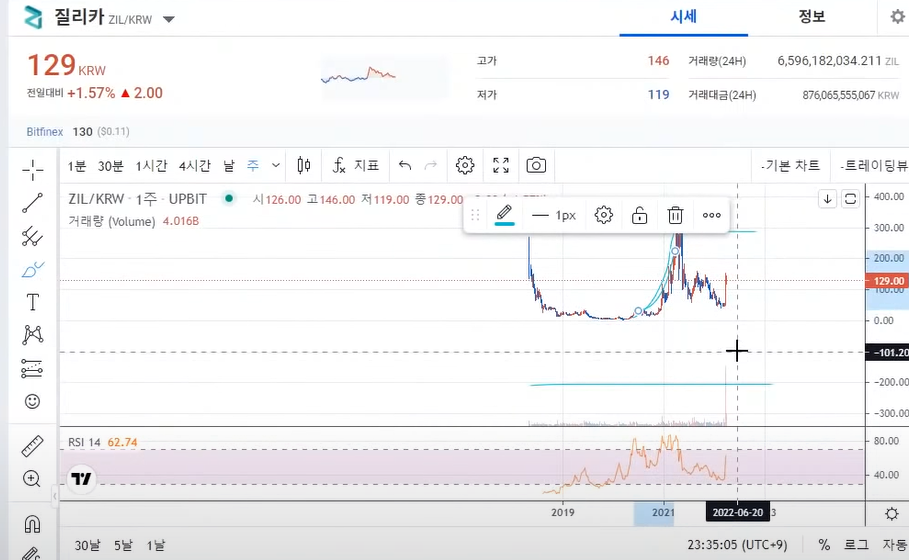Toggle magnet mode for drawings
The image size is (909, 560).
(x=32, y=524)
